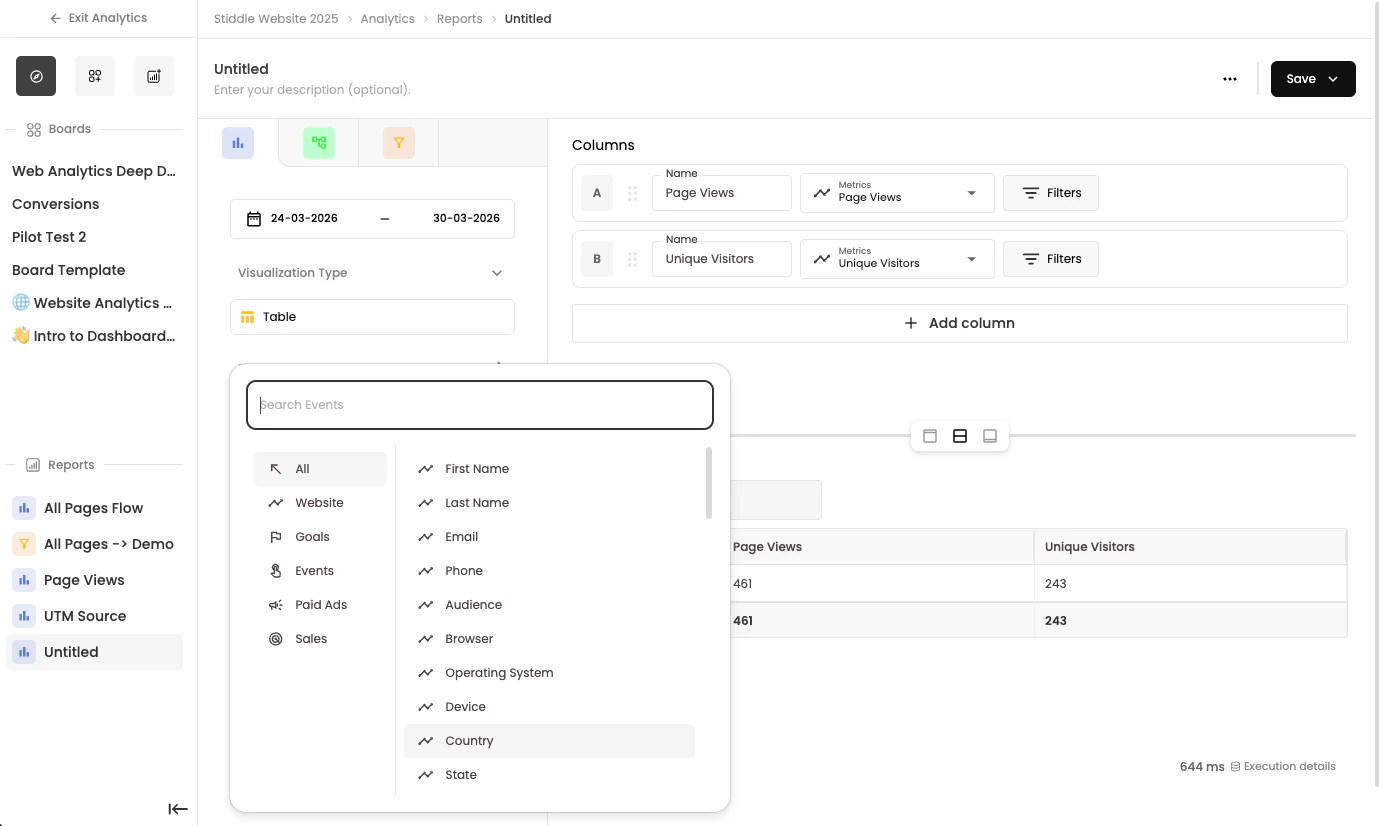
Task: Focus the Search Events field
Action: coord(480,405)
